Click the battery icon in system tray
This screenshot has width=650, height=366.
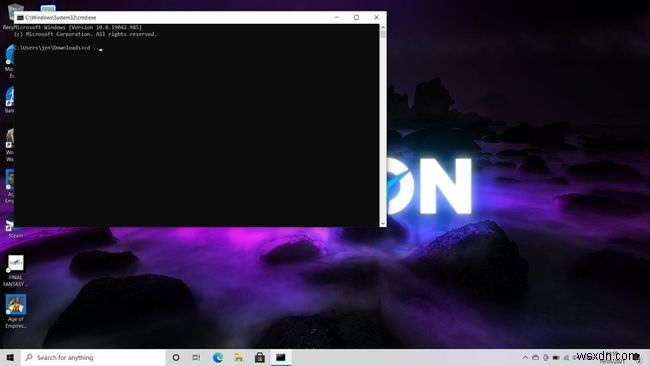(556, 357)
